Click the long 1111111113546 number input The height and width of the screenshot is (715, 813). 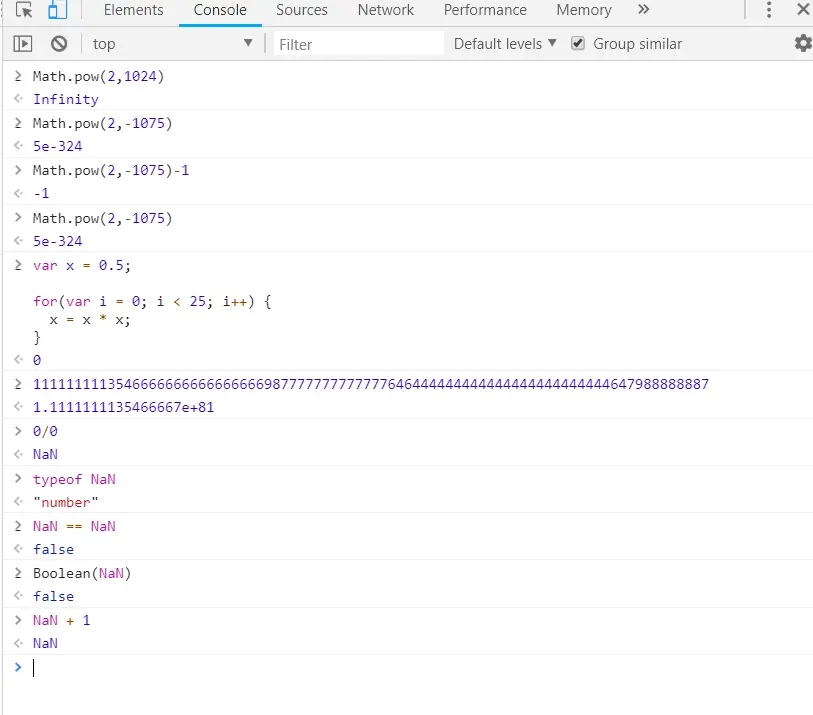371,384
